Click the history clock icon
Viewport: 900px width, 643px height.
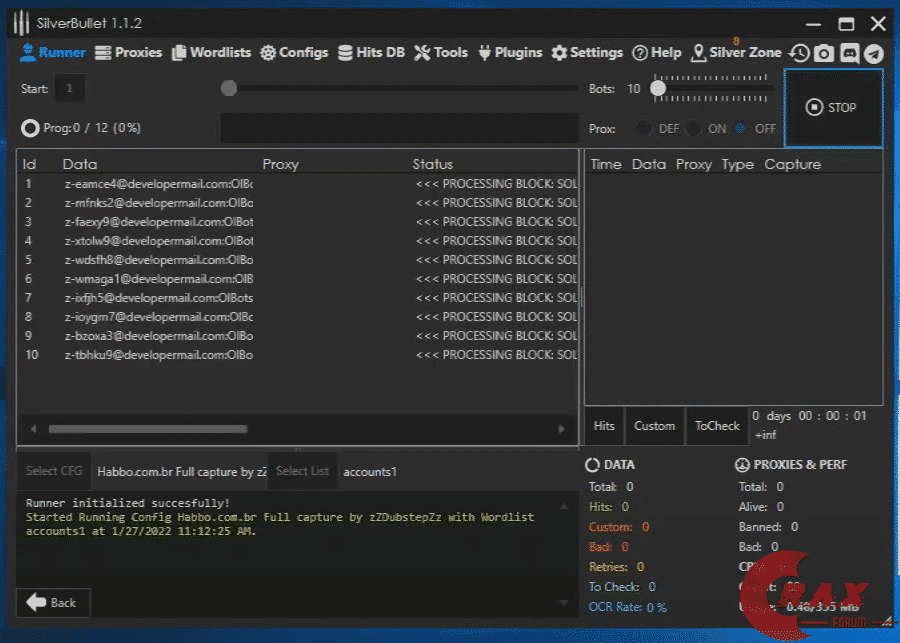[799, 53]
